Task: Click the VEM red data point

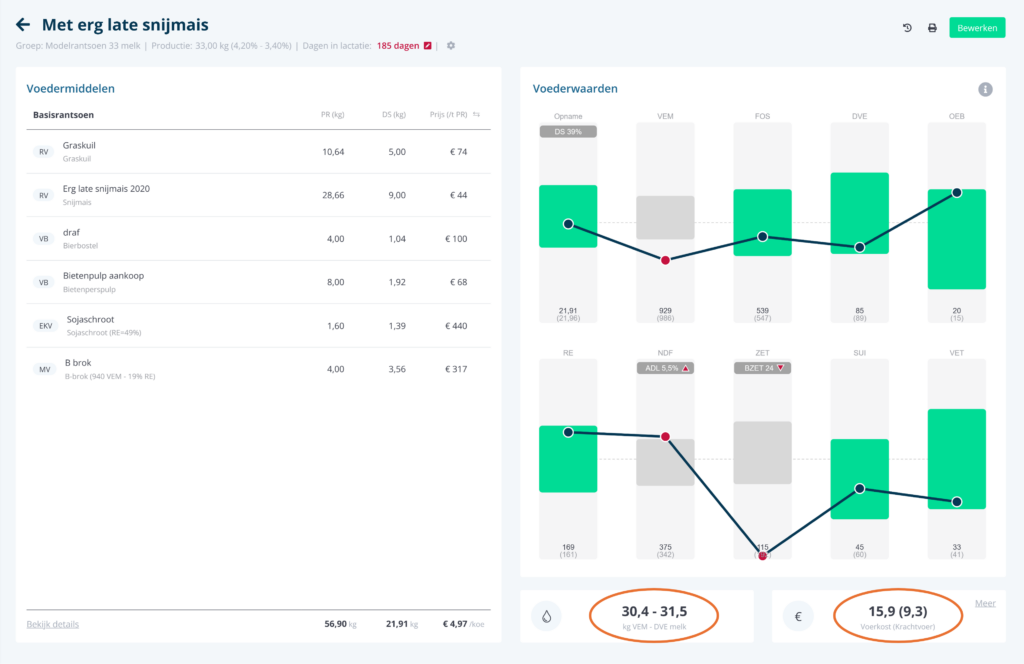Action: click(x=665, y=260)
